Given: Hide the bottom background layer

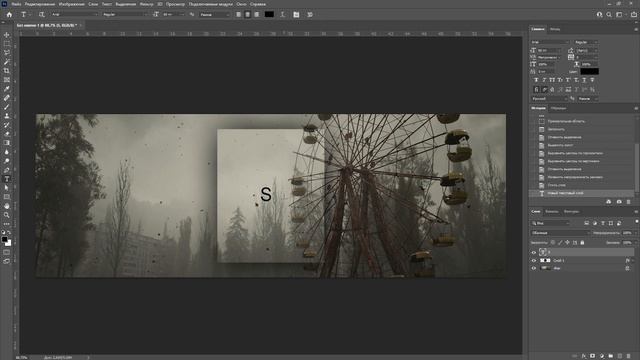Looking at the screenshot, I should point(533,268).
